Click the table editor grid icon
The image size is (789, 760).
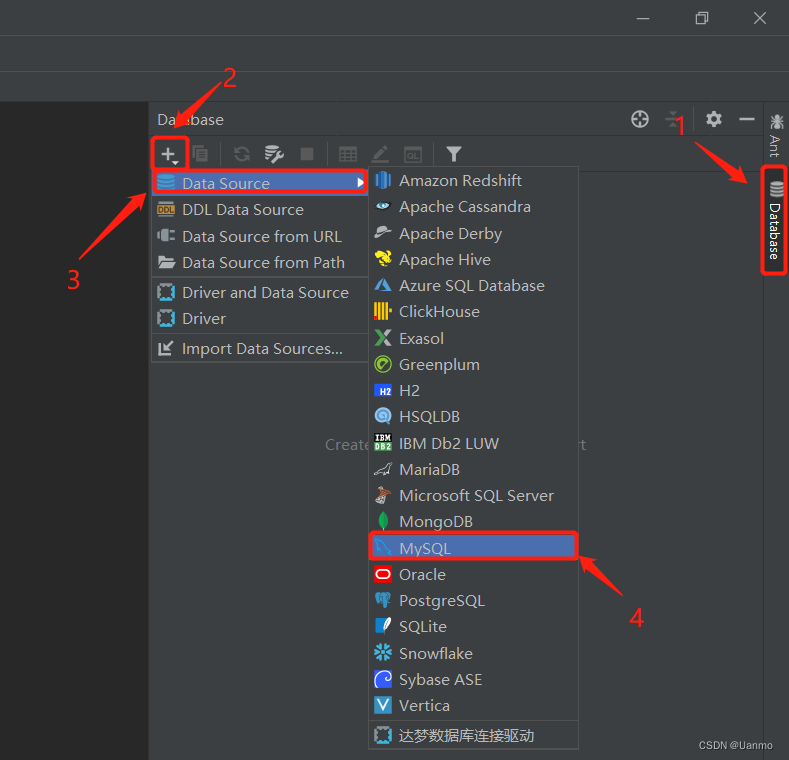[x=348, y=154]
